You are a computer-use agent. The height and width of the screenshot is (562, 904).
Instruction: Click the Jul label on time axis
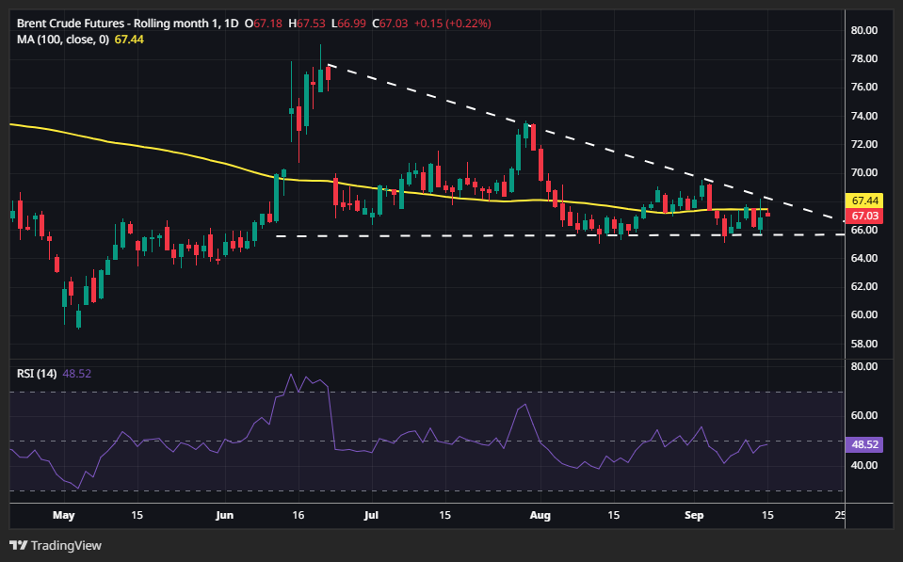[371, 516]
